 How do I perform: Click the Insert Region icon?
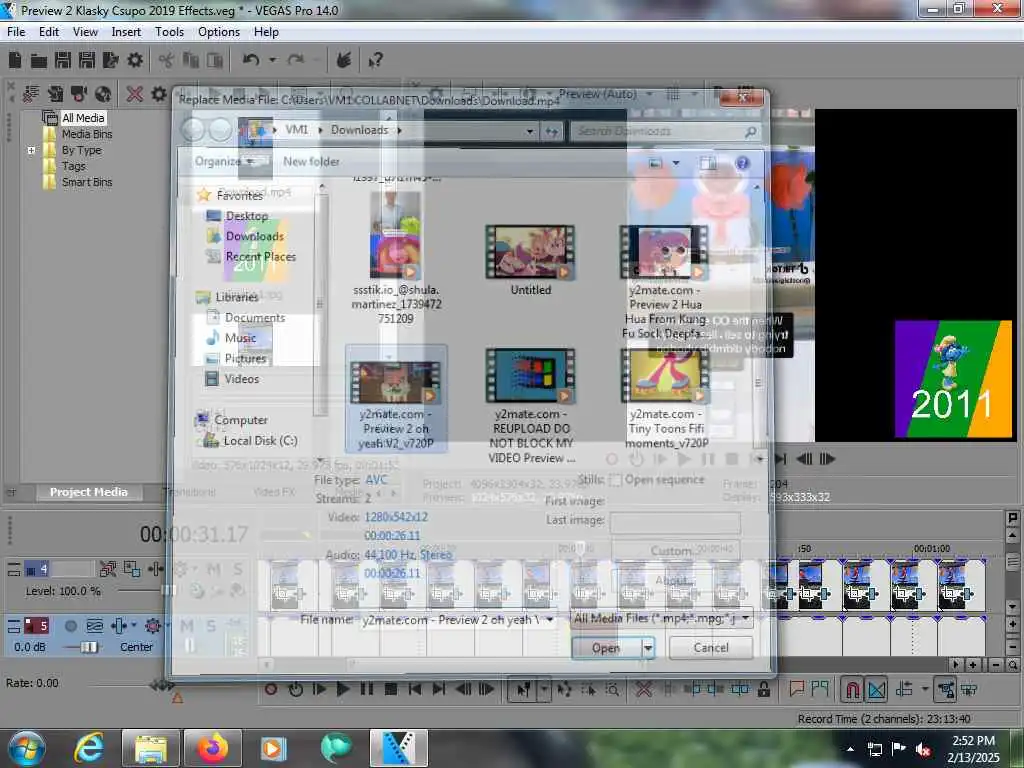(x=820, y=688)
